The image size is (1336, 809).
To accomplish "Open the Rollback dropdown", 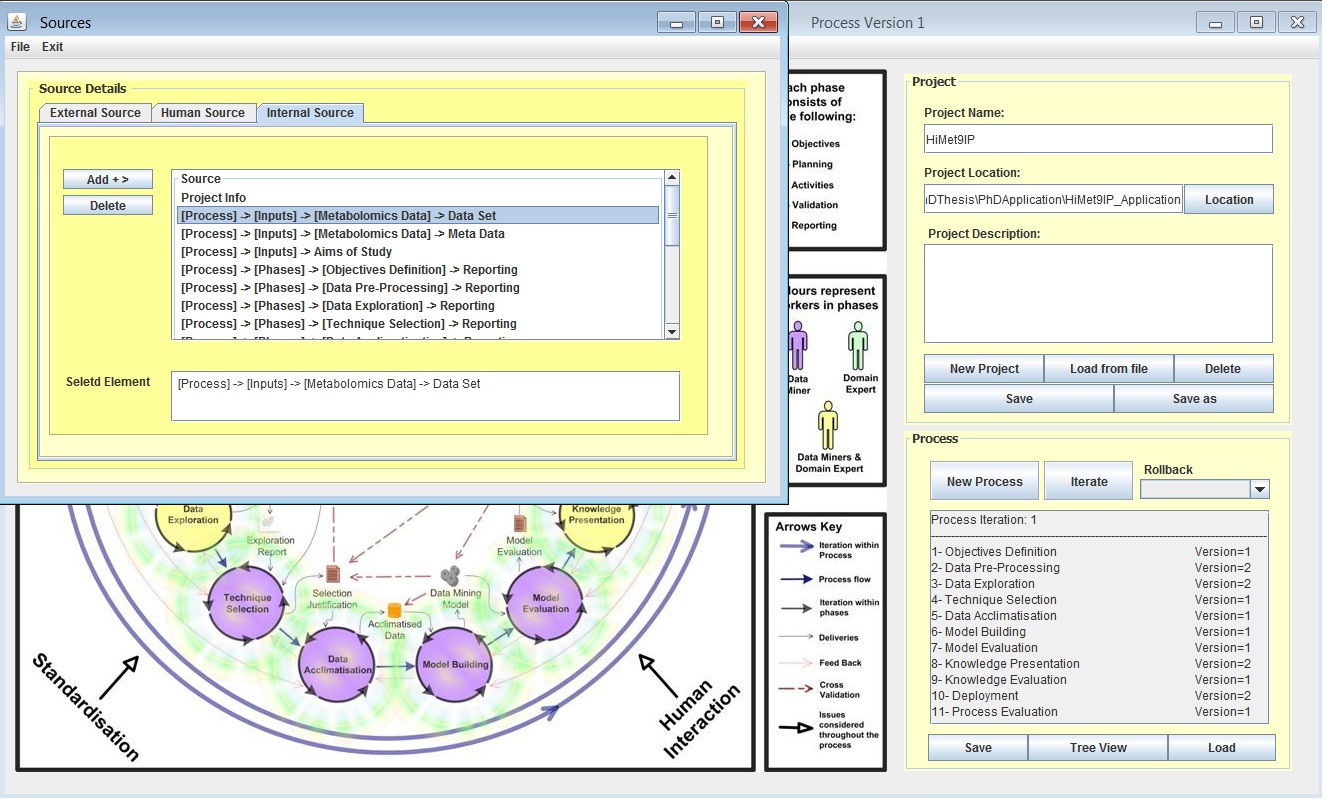I will (1259, 489).
